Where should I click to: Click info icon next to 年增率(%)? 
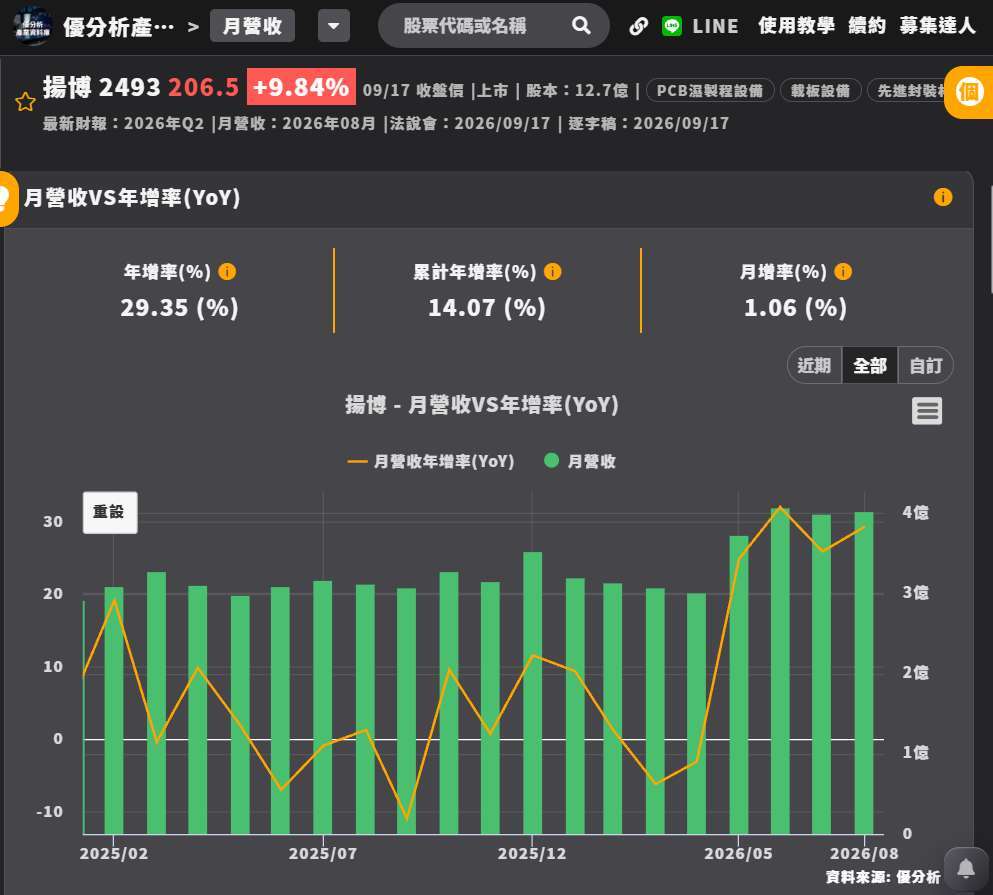pos(227,272)
